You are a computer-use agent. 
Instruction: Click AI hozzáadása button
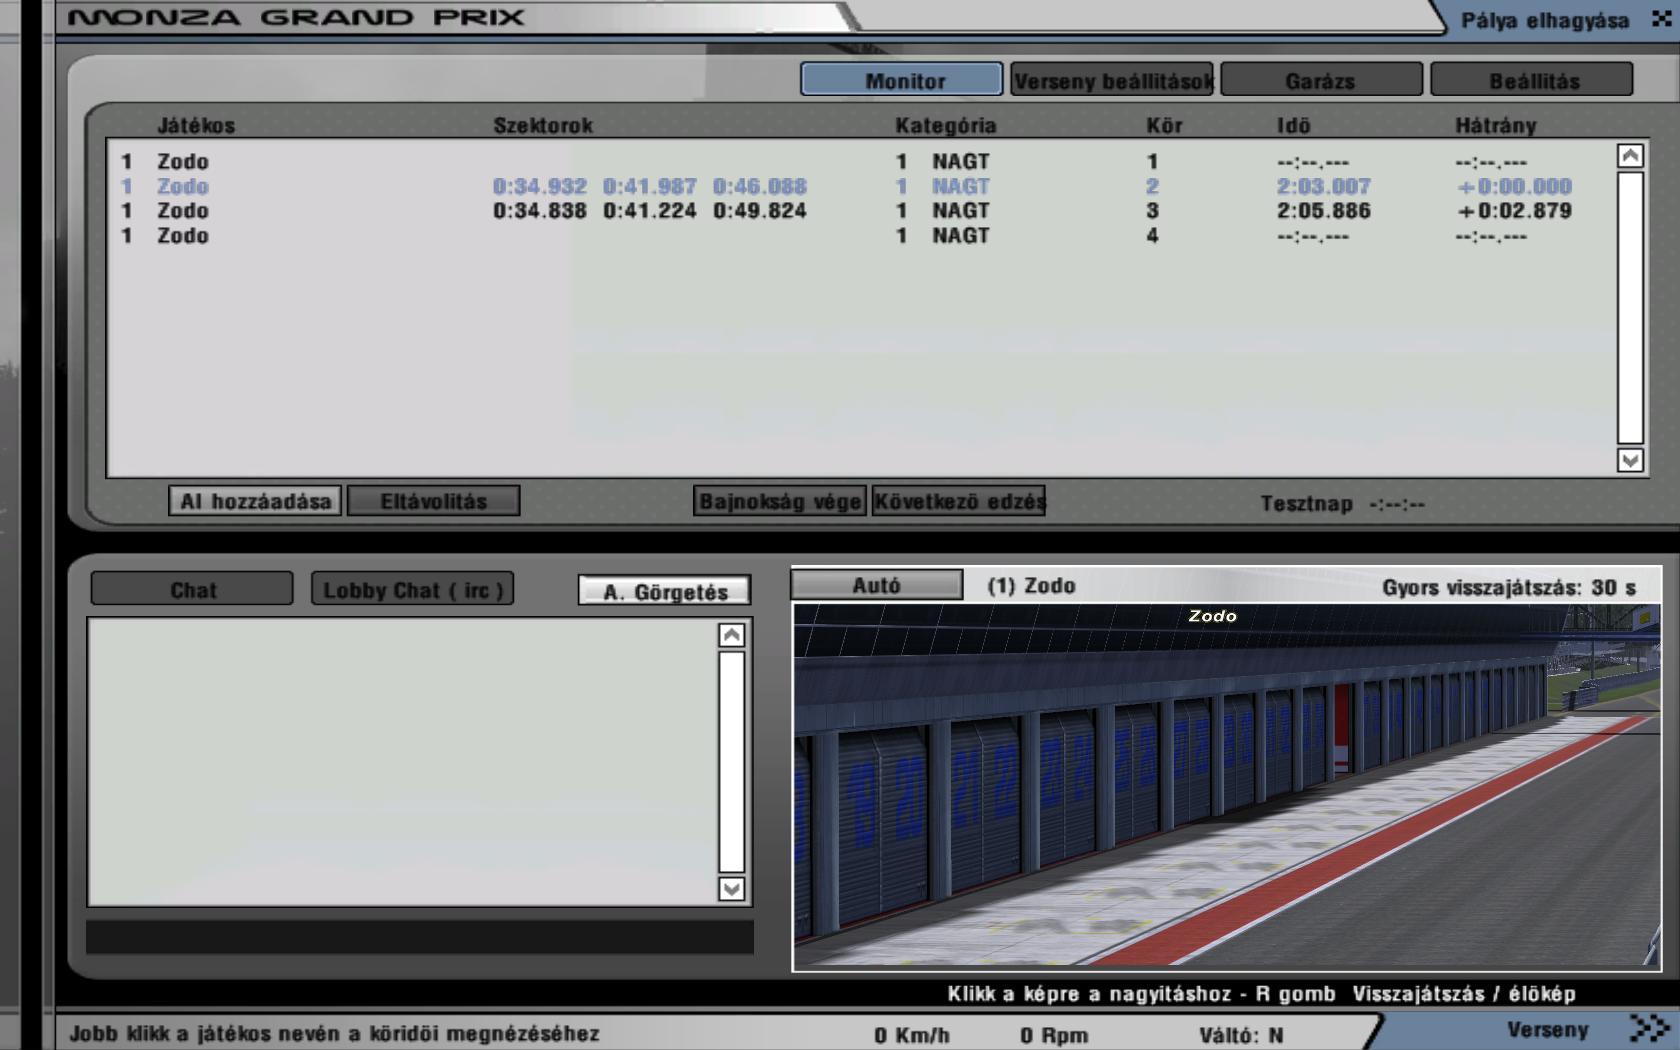(255, 501)
